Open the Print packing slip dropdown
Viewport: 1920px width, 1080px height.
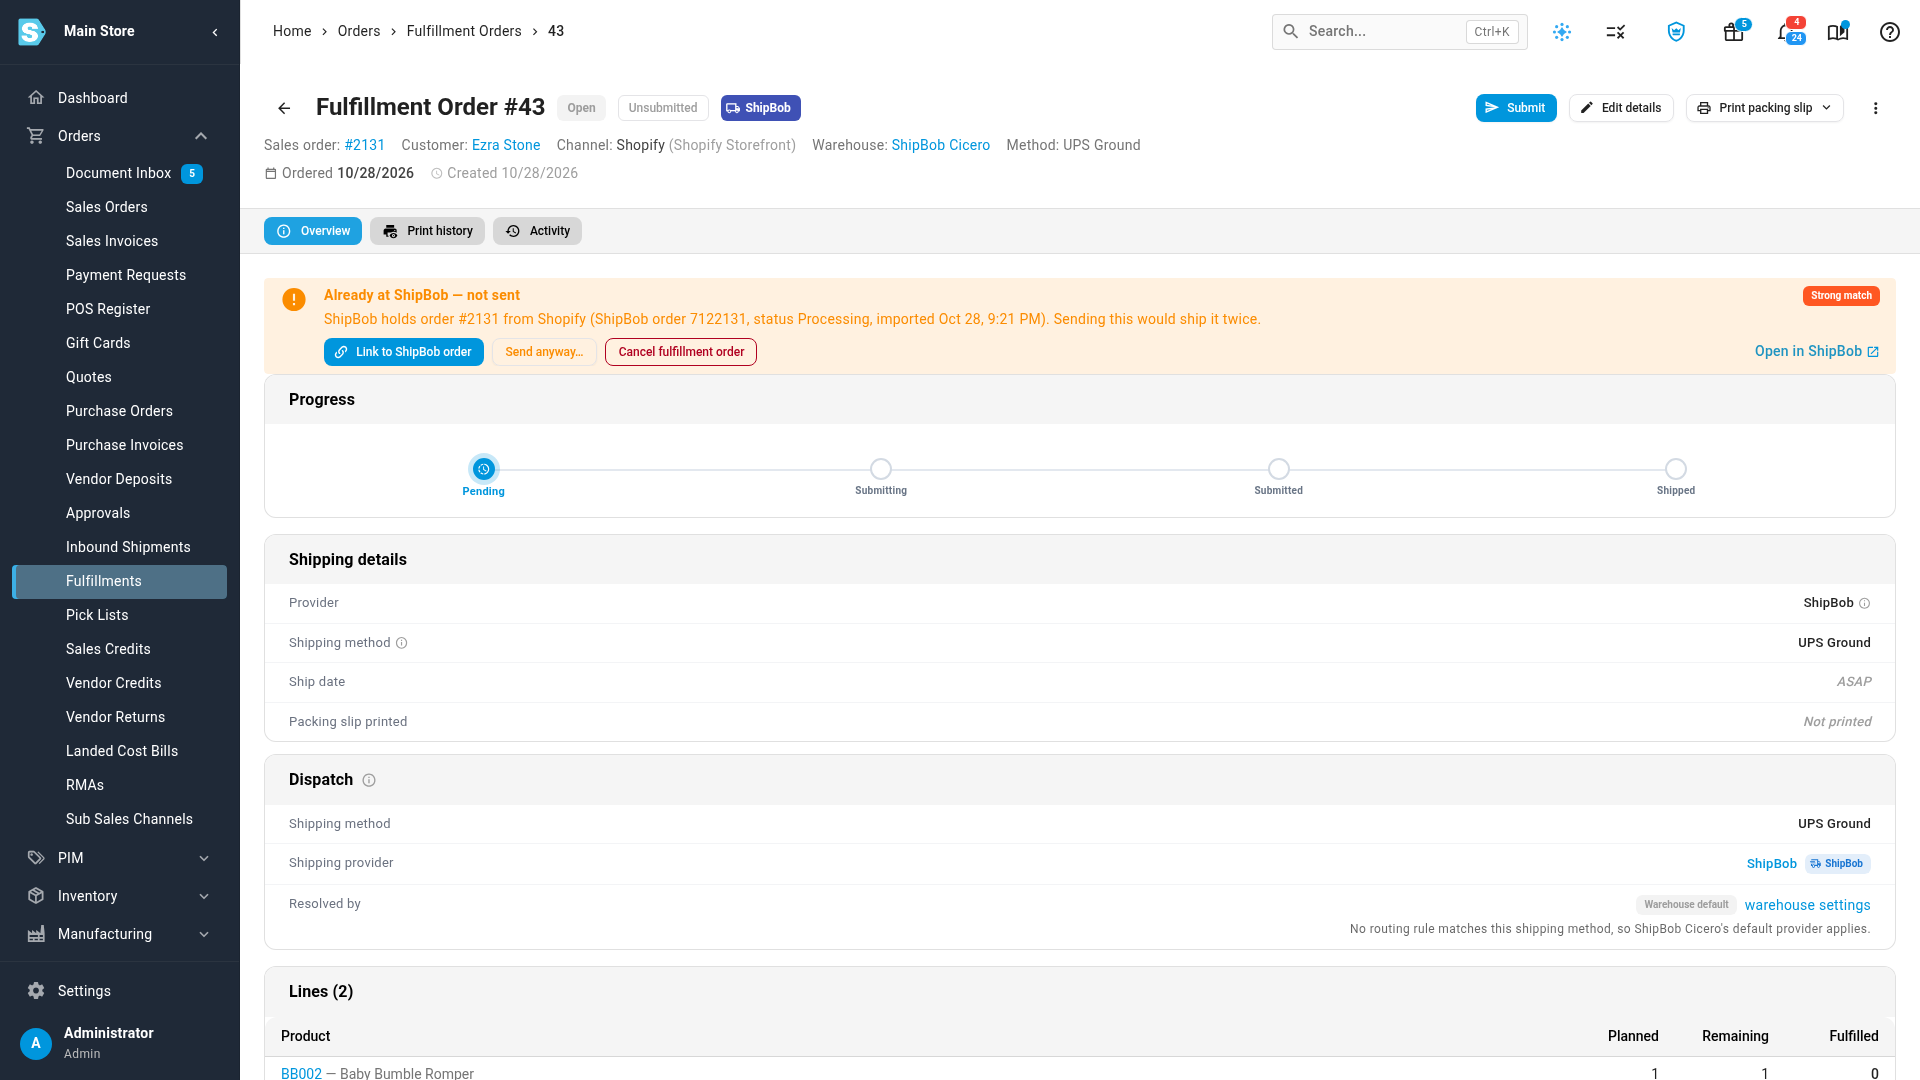pyautogui.click(x=1765, y=108)
